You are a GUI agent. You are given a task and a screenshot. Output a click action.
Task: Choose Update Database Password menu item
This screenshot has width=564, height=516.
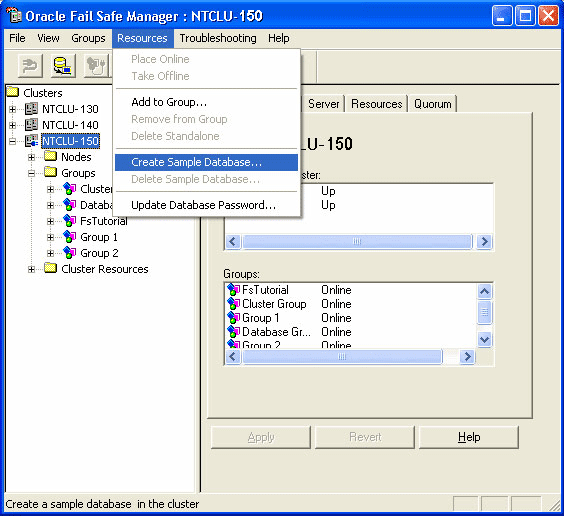coord(206,205)
